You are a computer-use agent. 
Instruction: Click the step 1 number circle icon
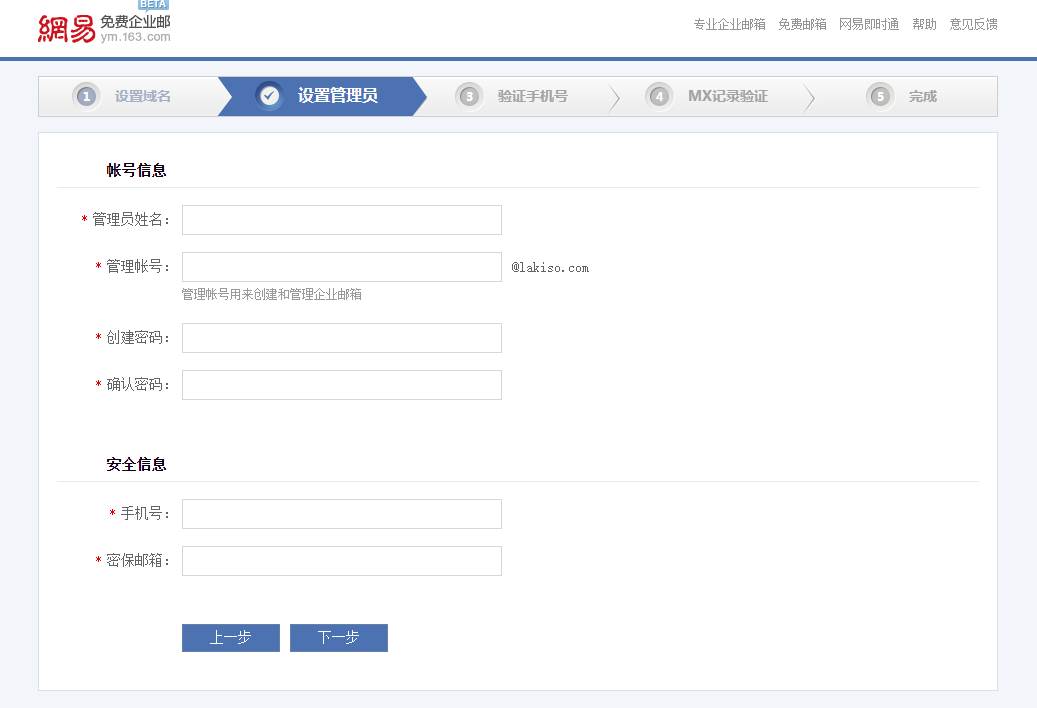tap(86, 97)
